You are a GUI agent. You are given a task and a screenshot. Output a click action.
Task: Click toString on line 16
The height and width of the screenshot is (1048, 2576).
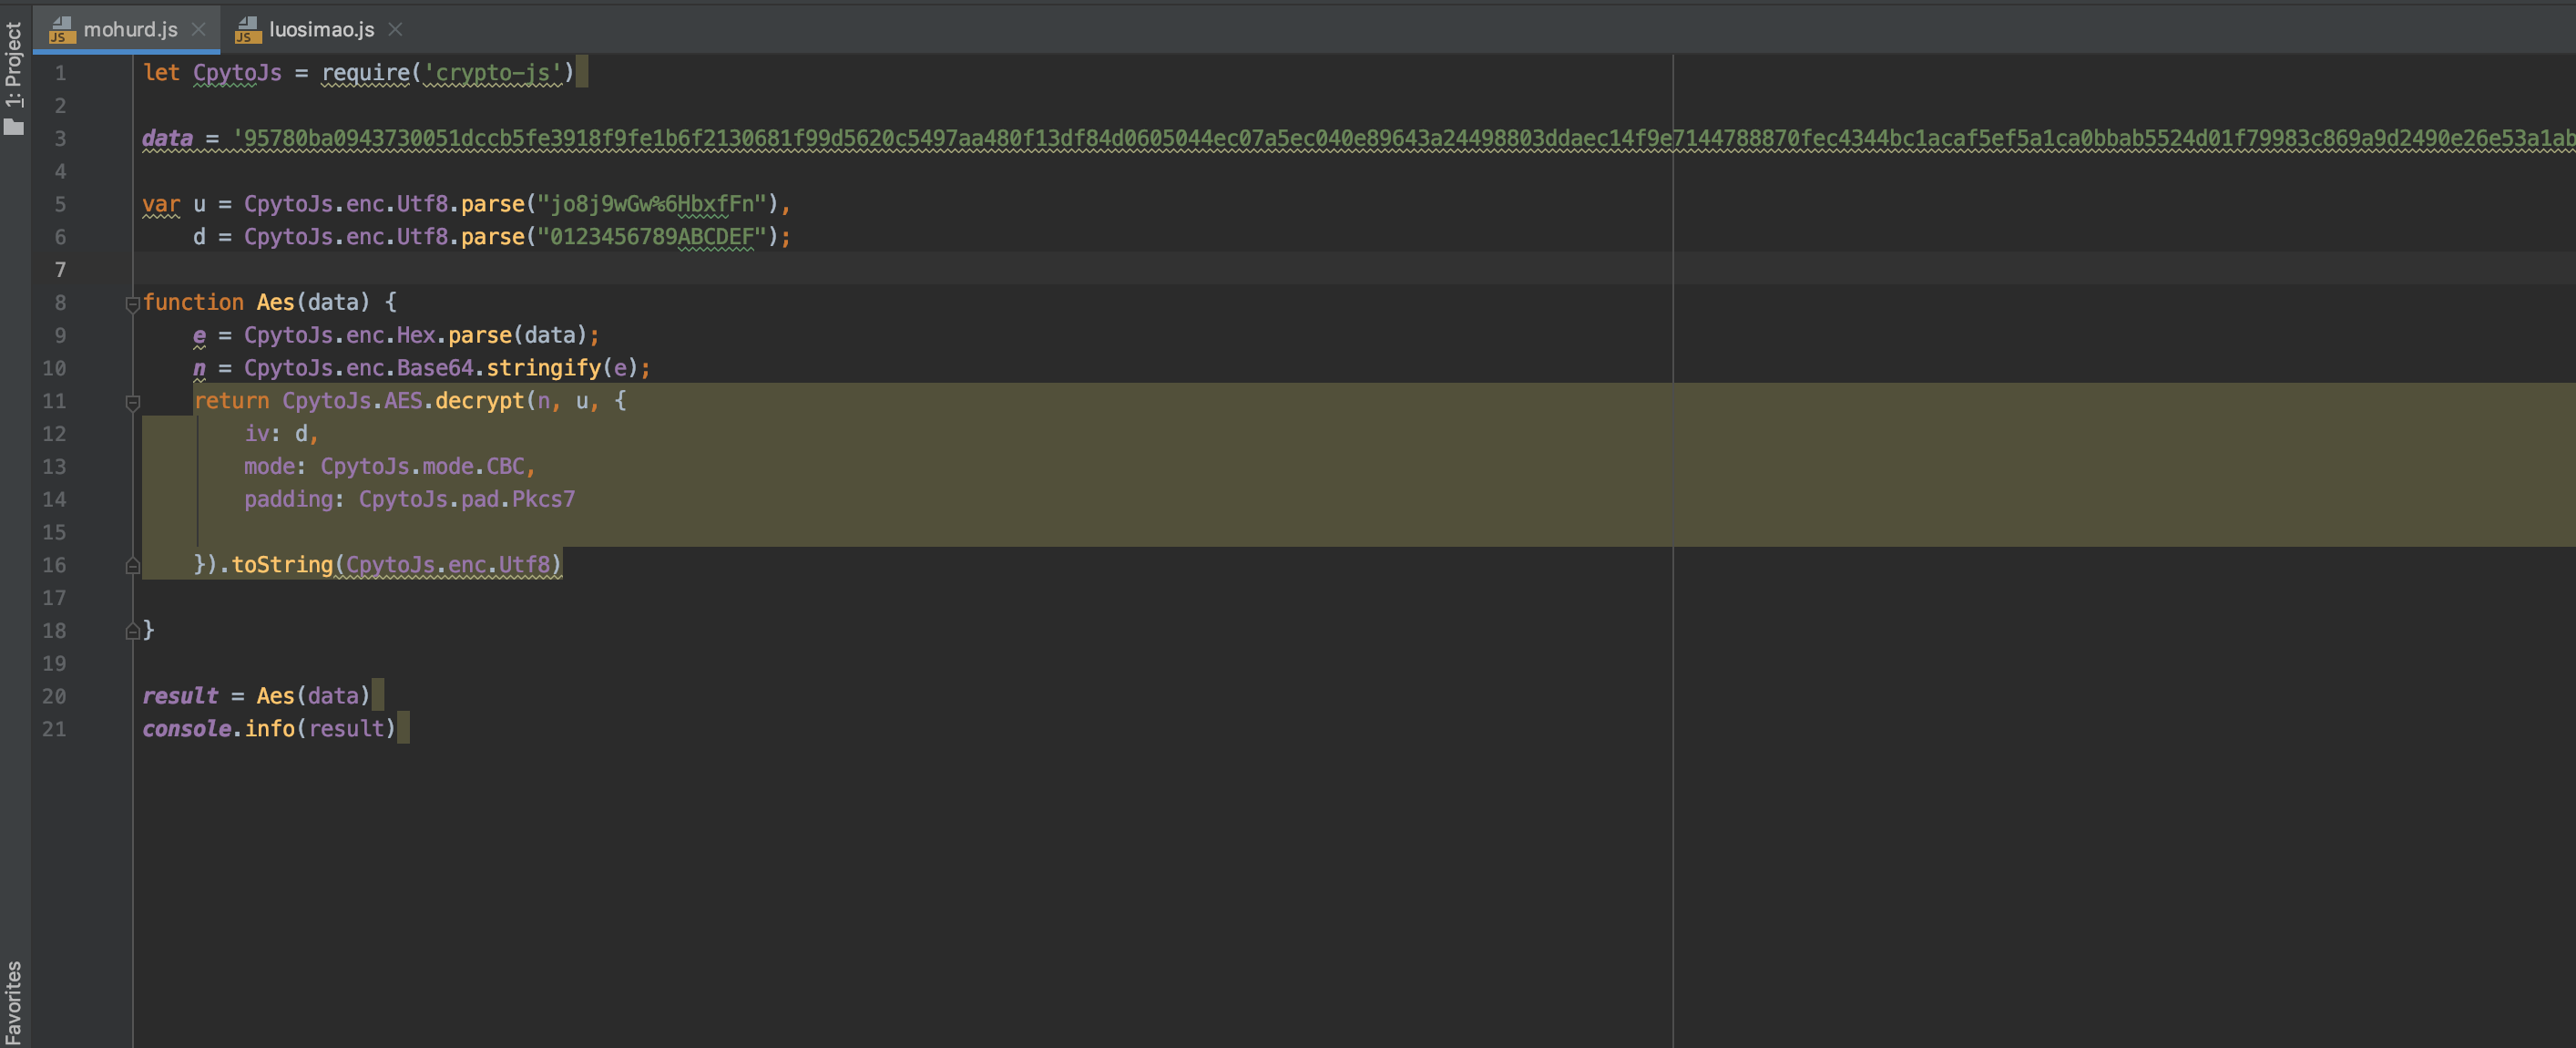pyautogui.click(x=282, y=565)
